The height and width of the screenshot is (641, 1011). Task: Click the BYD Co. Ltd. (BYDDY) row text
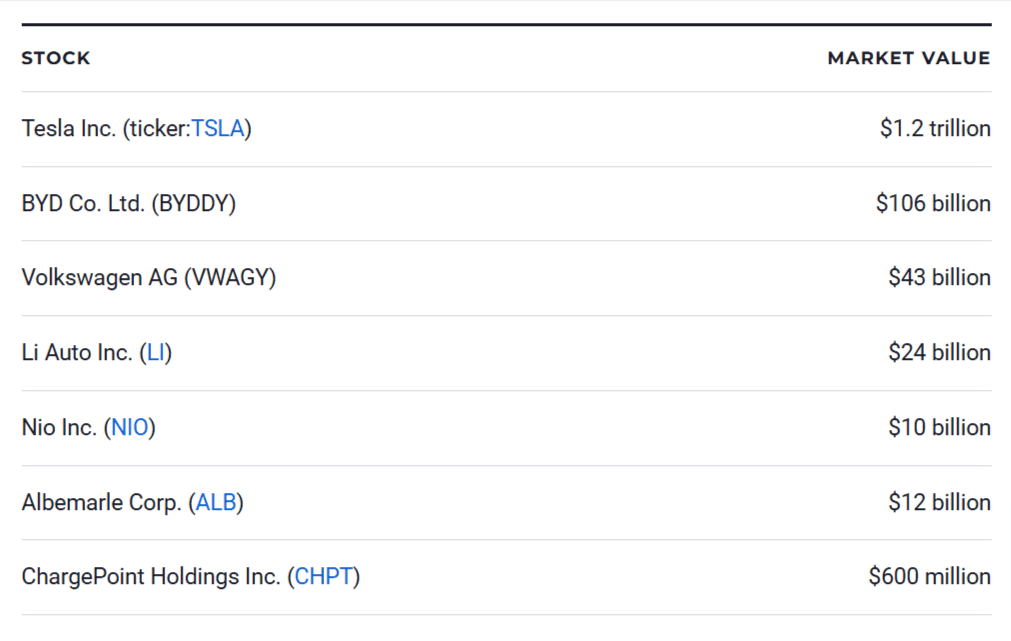[x=128, y=204]
